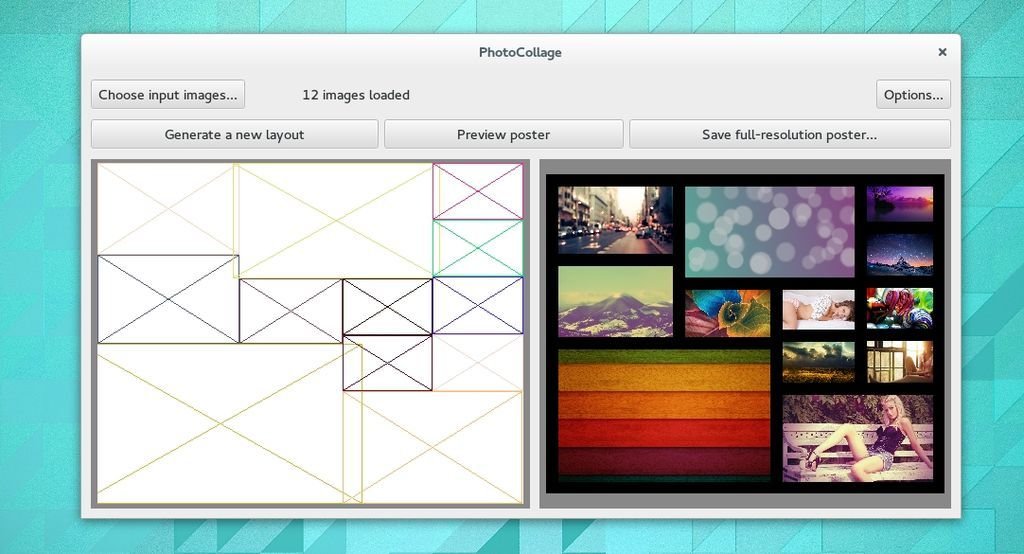Click the bokeh circles photo
The height and width of the screenshot is (554, 1024).
[769, 231]
